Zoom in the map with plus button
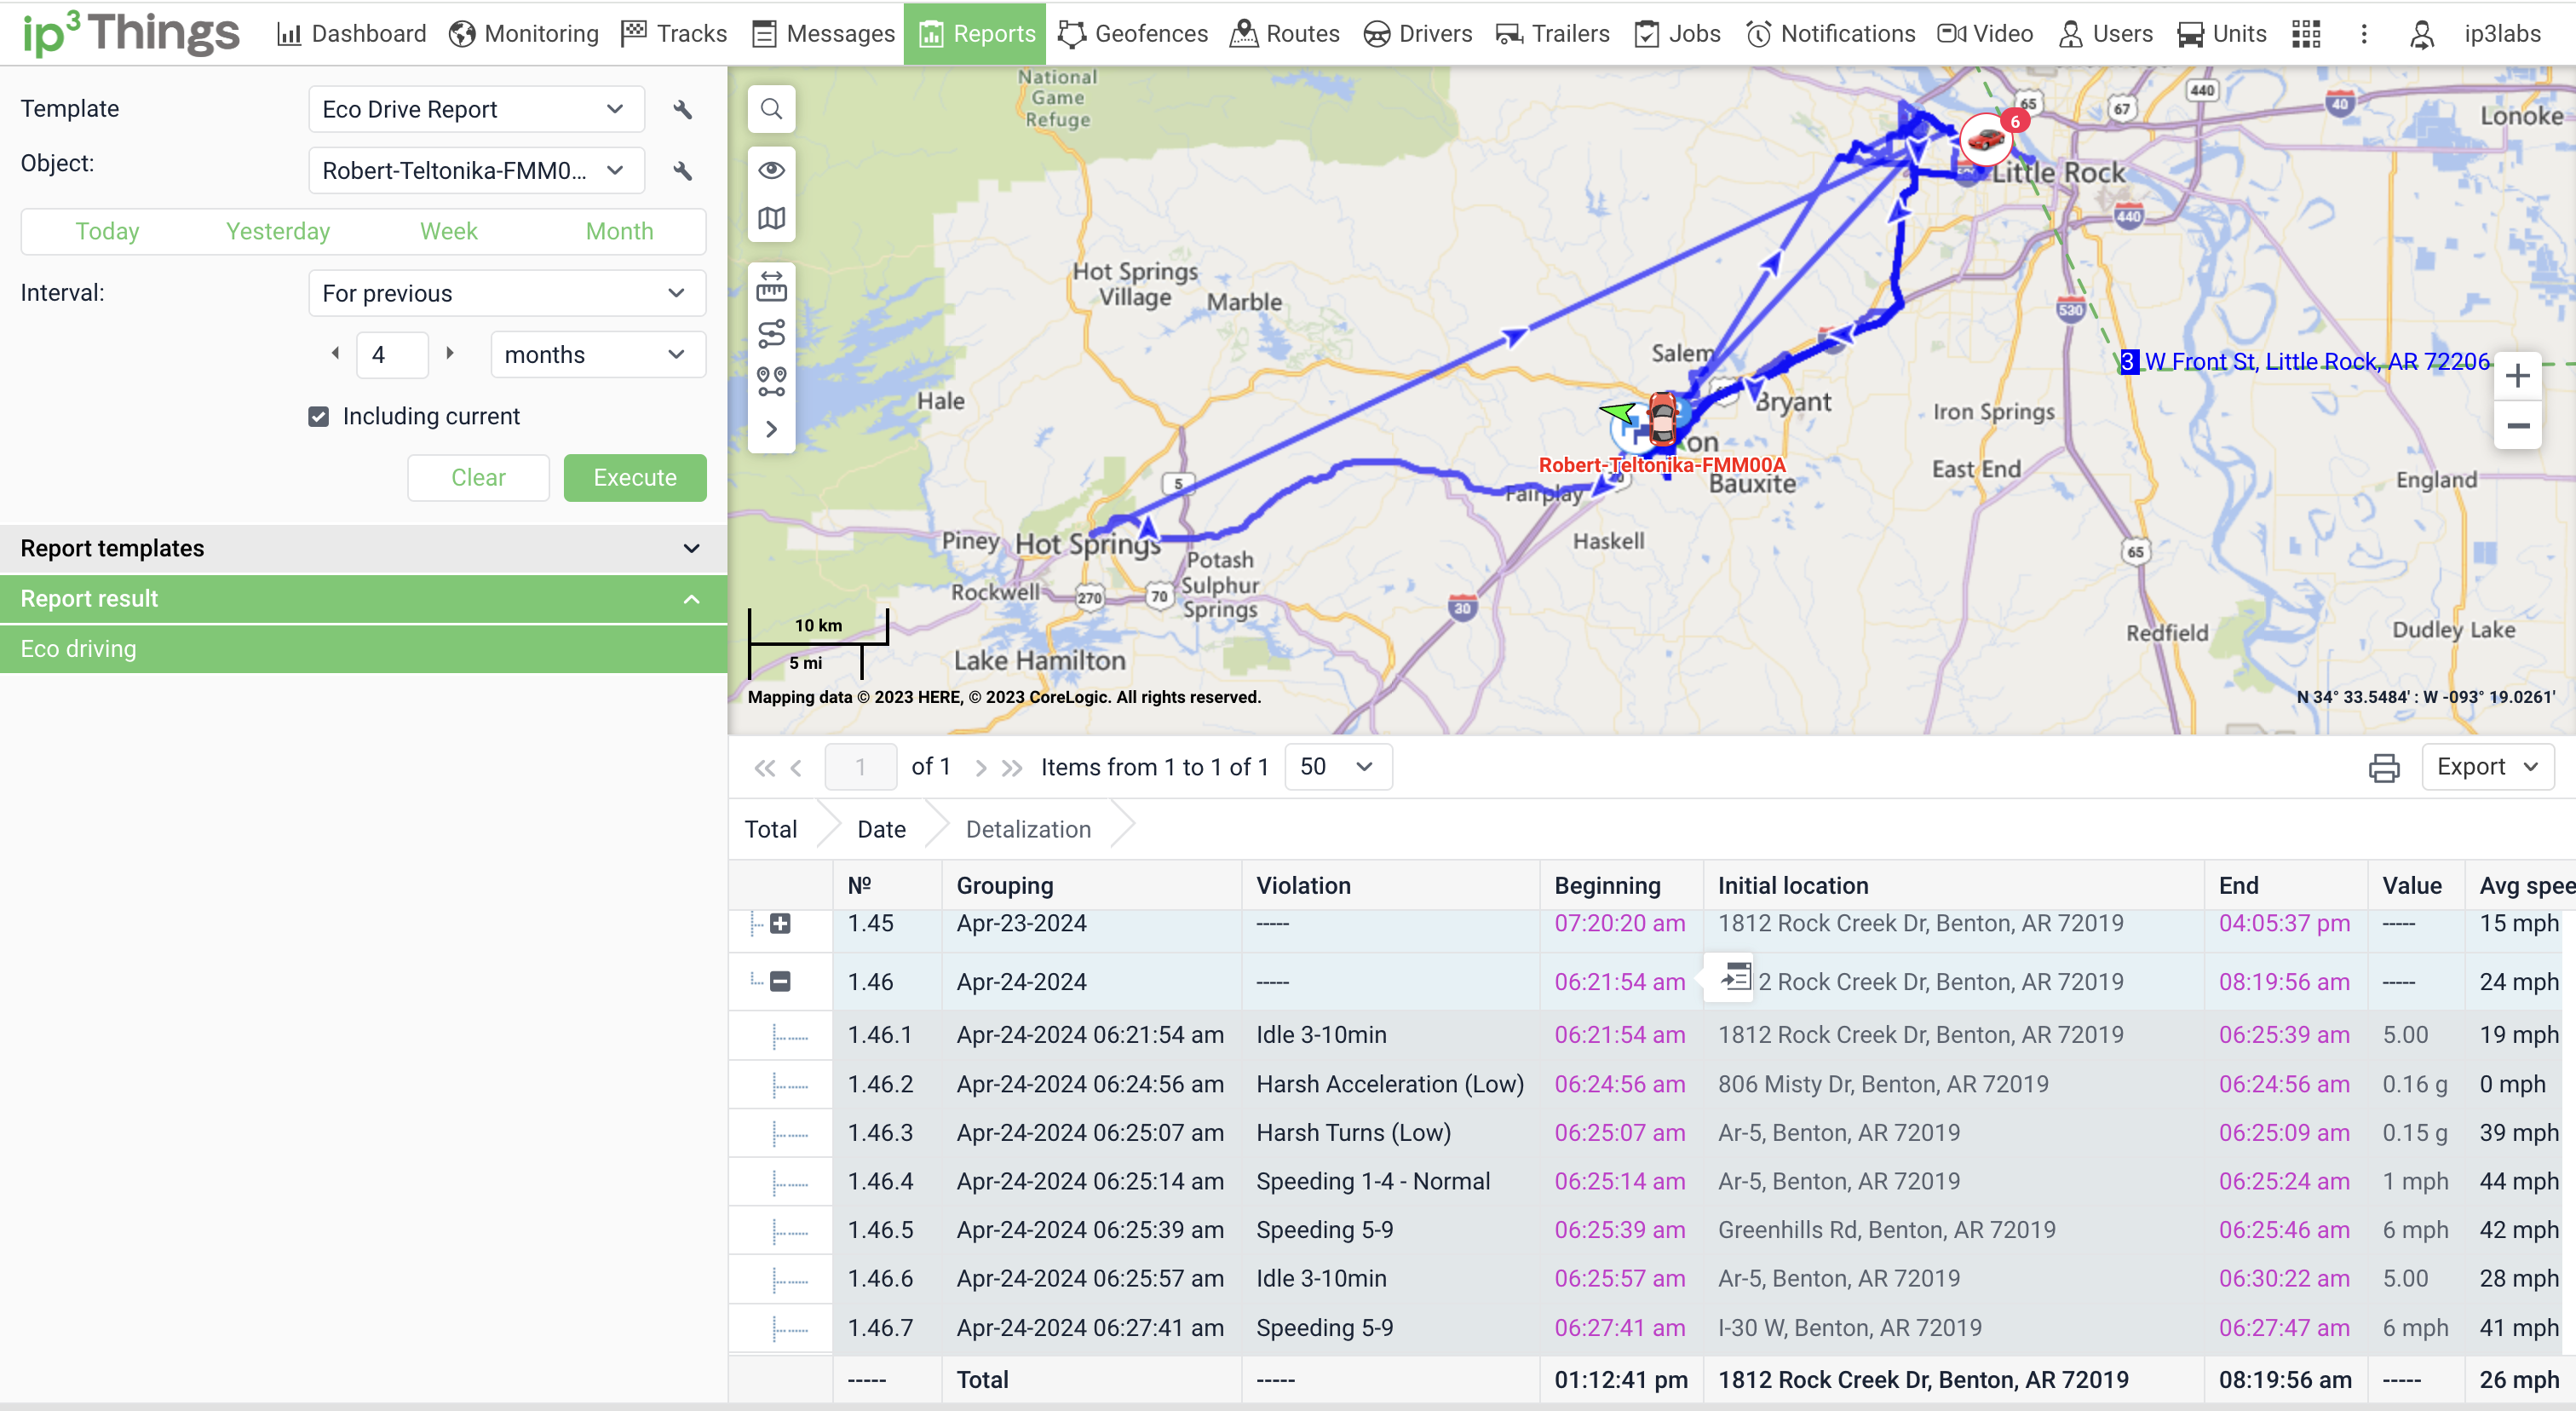 2517,377
